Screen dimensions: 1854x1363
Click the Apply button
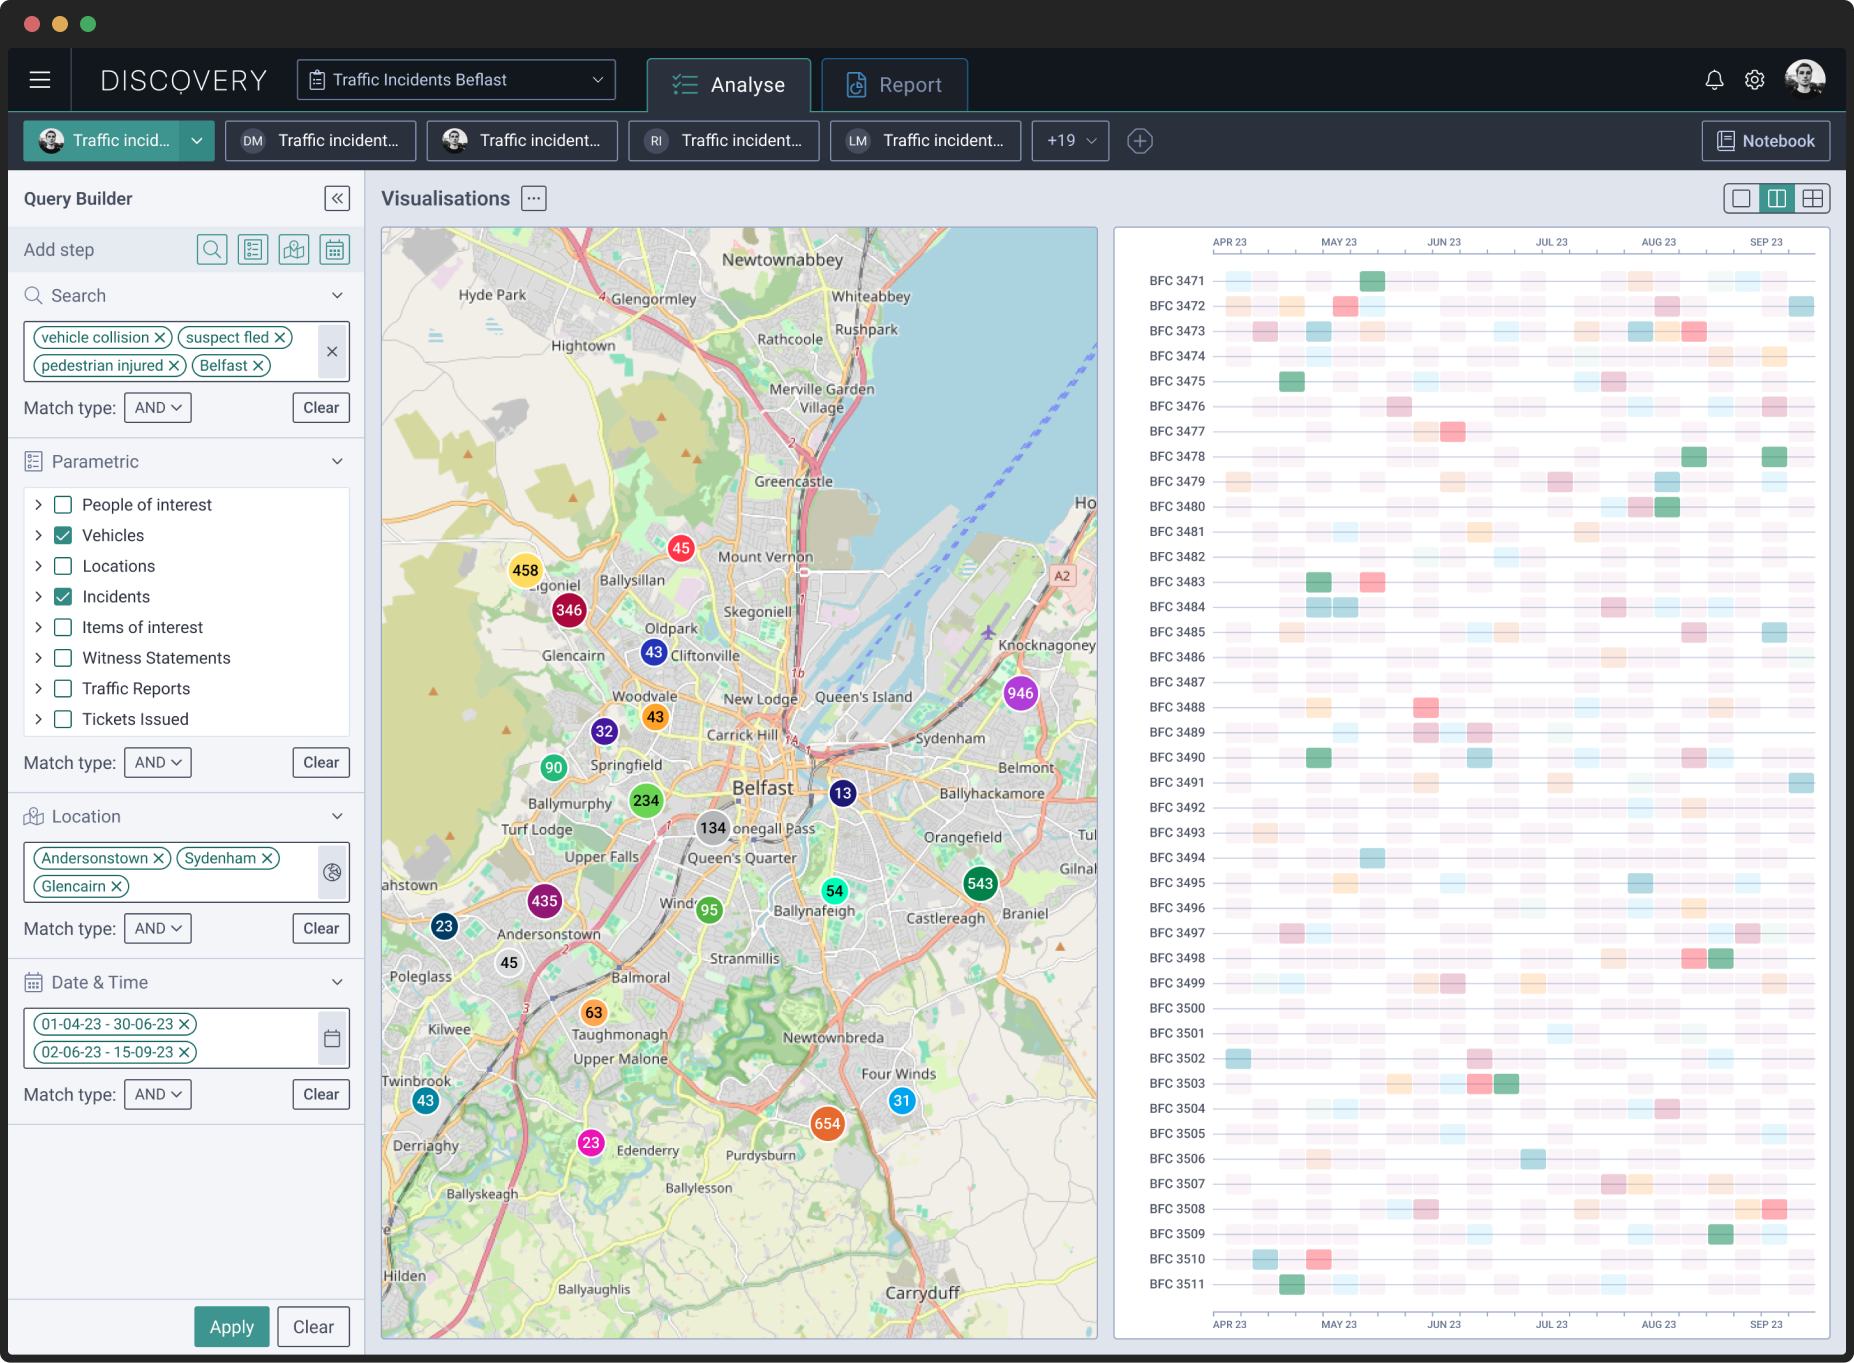(231, 1327)
